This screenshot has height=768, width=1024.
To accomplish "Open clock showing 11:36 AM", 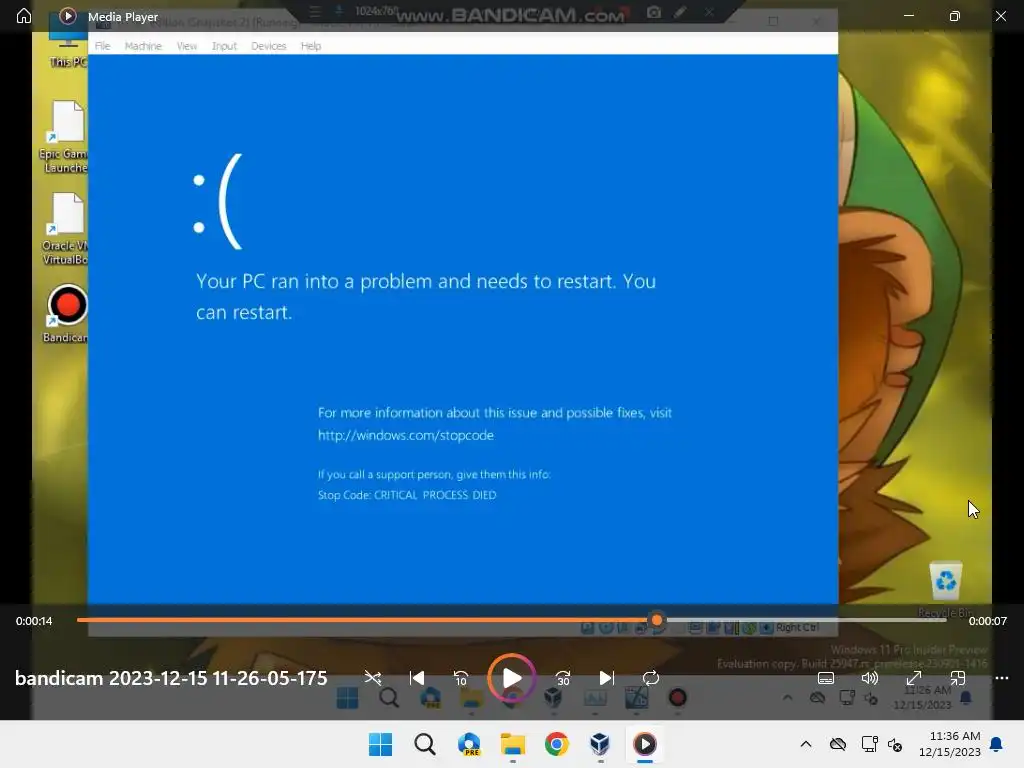I will pos(950,744).
